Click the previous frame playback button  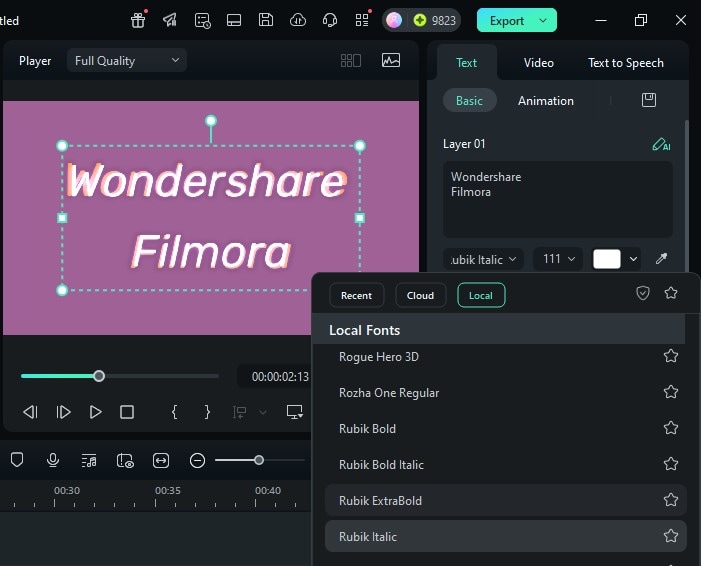pos(30,412)
